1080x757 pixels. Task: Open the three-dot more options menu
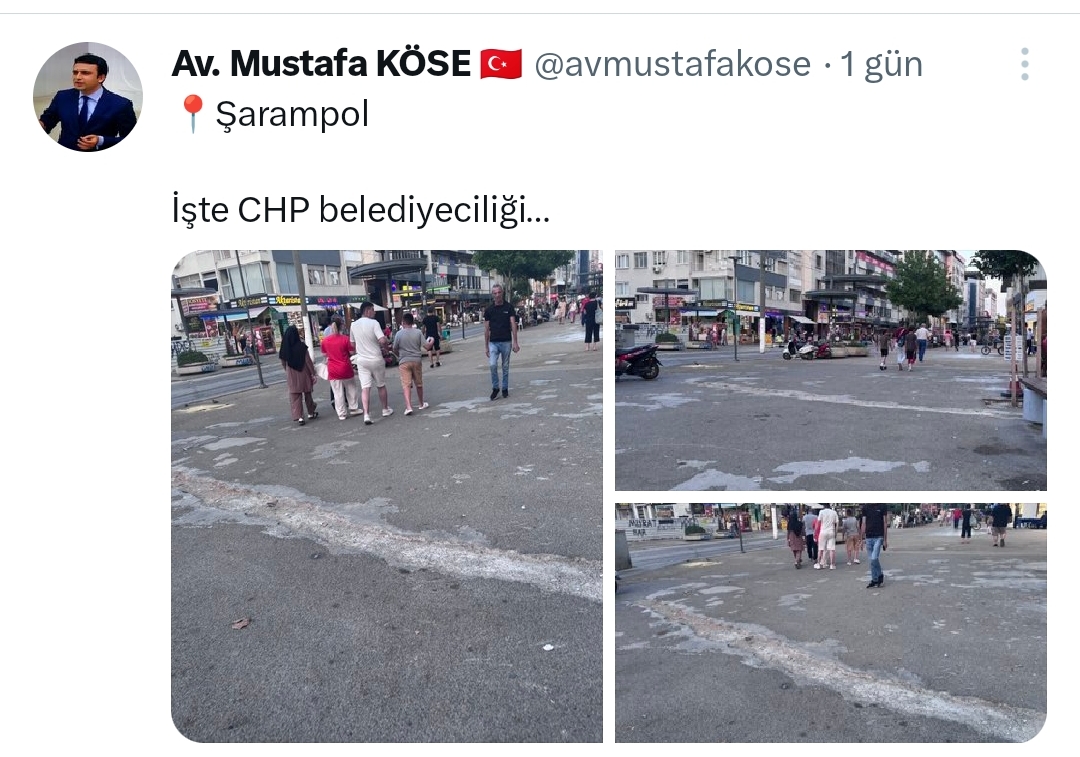click(x=1024, y=64)
